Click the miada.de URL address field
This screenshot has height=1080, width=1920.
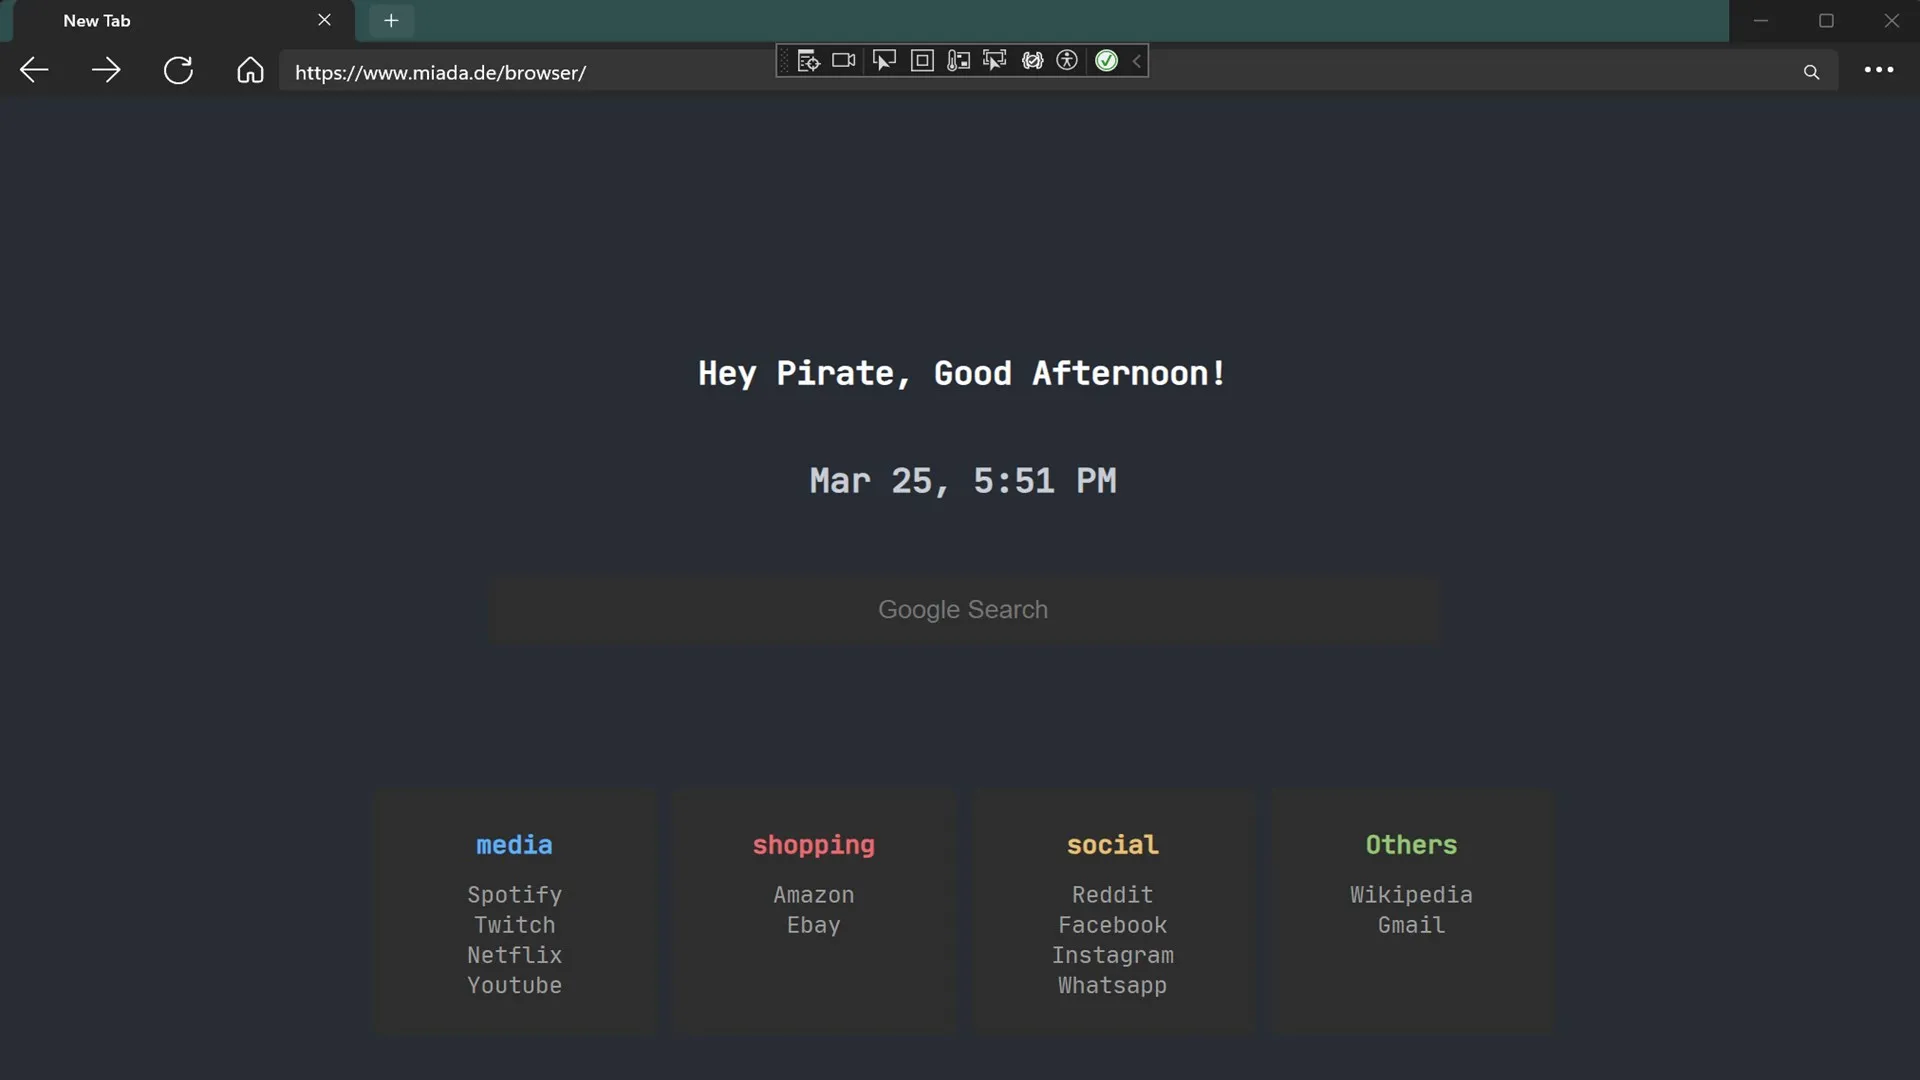coord(1040,72)
